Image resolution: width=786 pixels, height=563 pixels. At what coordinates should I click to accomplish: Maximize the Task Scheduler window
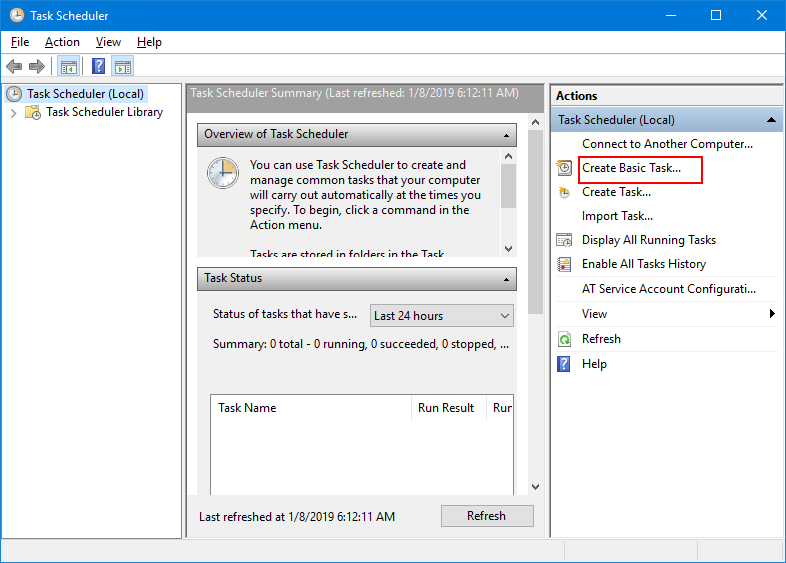pos(716,16)
